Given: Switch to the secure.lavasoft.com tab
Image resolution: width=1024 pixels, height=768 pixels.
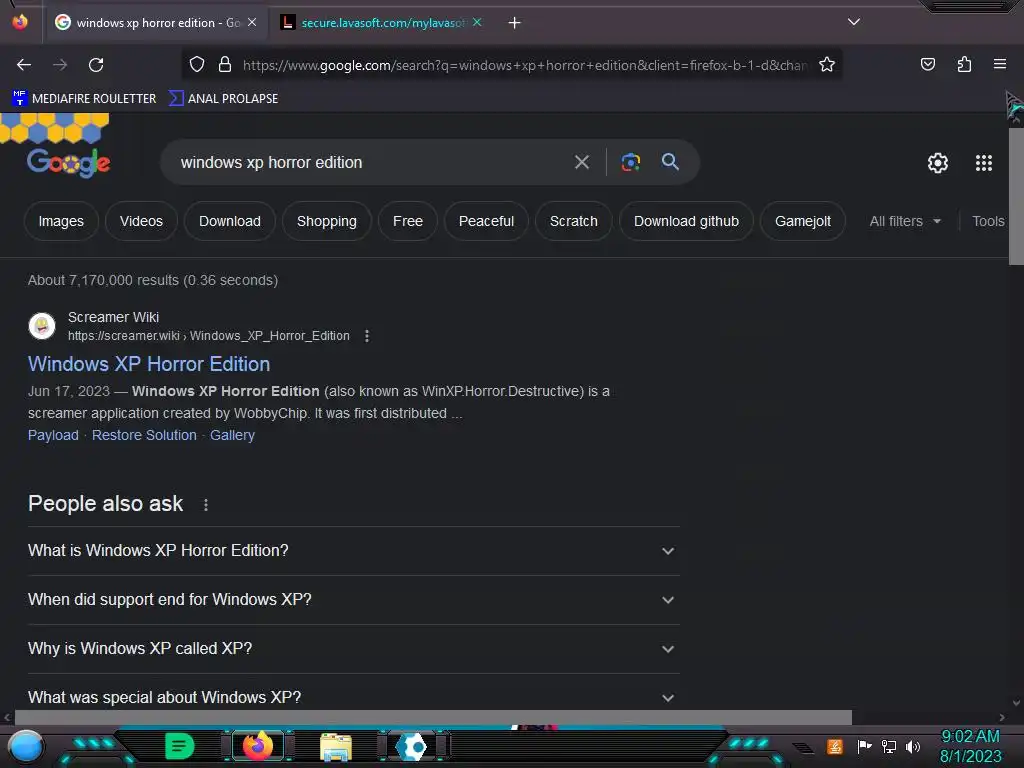Looking at the screenshot, I should [382, 23].
